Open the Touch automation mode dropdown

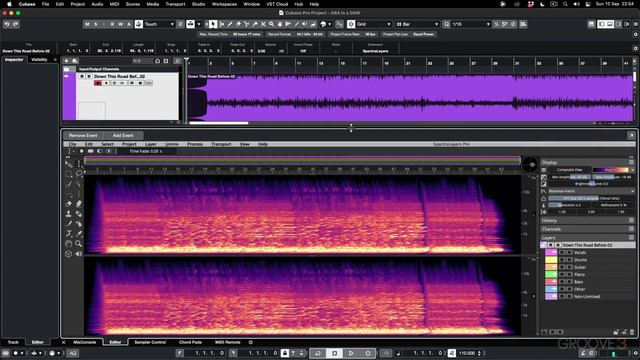(x=159, y=24)
